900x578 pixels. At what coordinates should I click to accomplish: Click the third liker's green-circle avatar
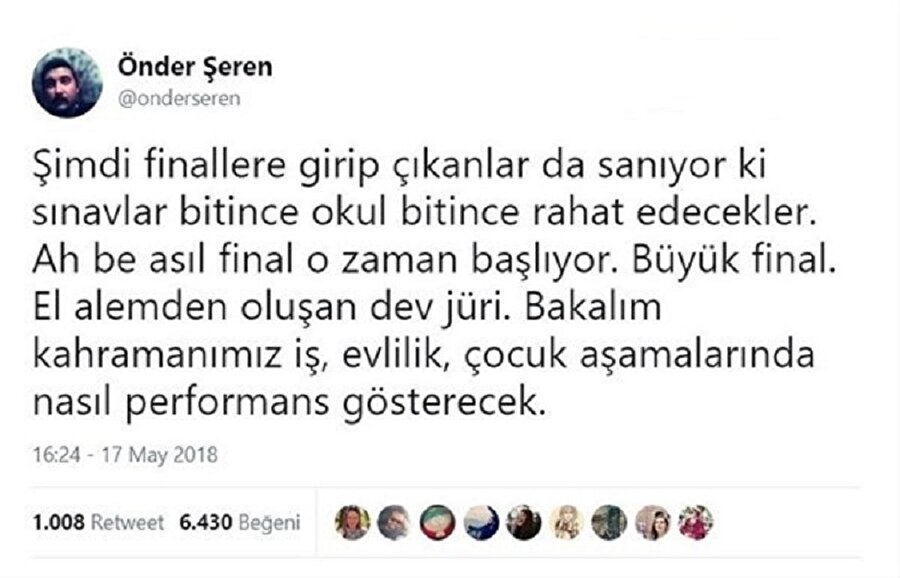434,519
